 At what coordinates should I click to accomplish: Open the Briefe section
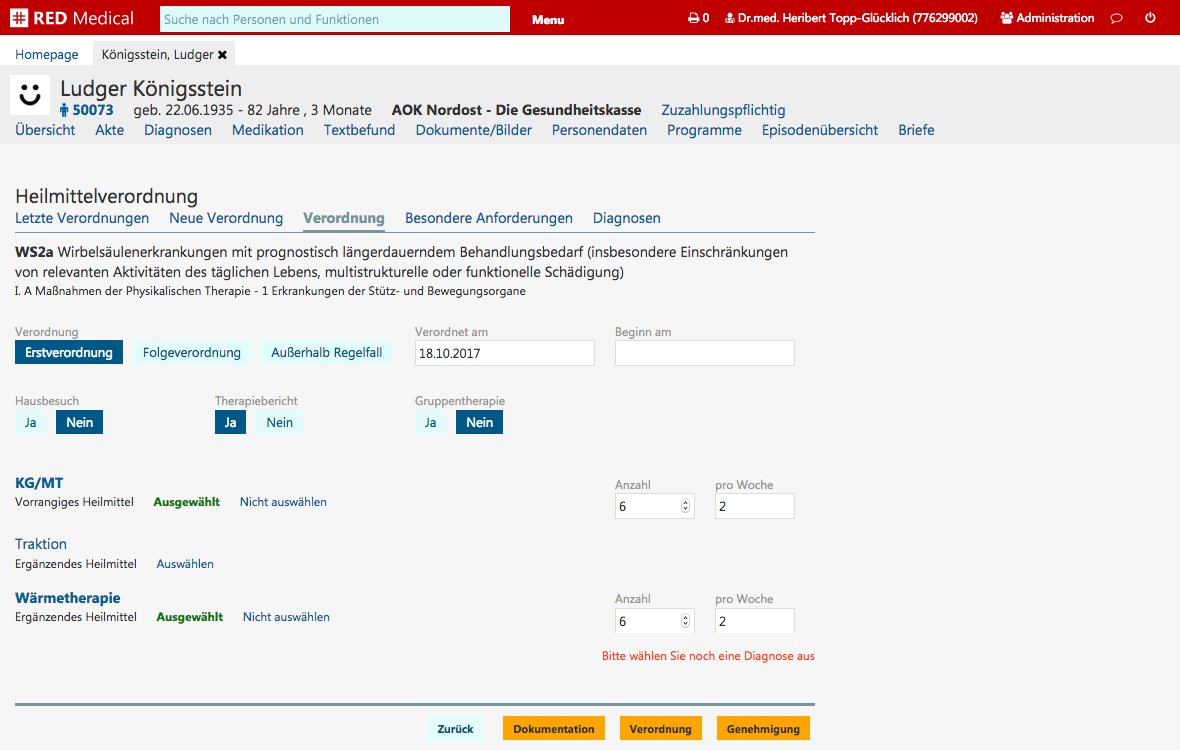pyautogui.click(x=916, y=130)
